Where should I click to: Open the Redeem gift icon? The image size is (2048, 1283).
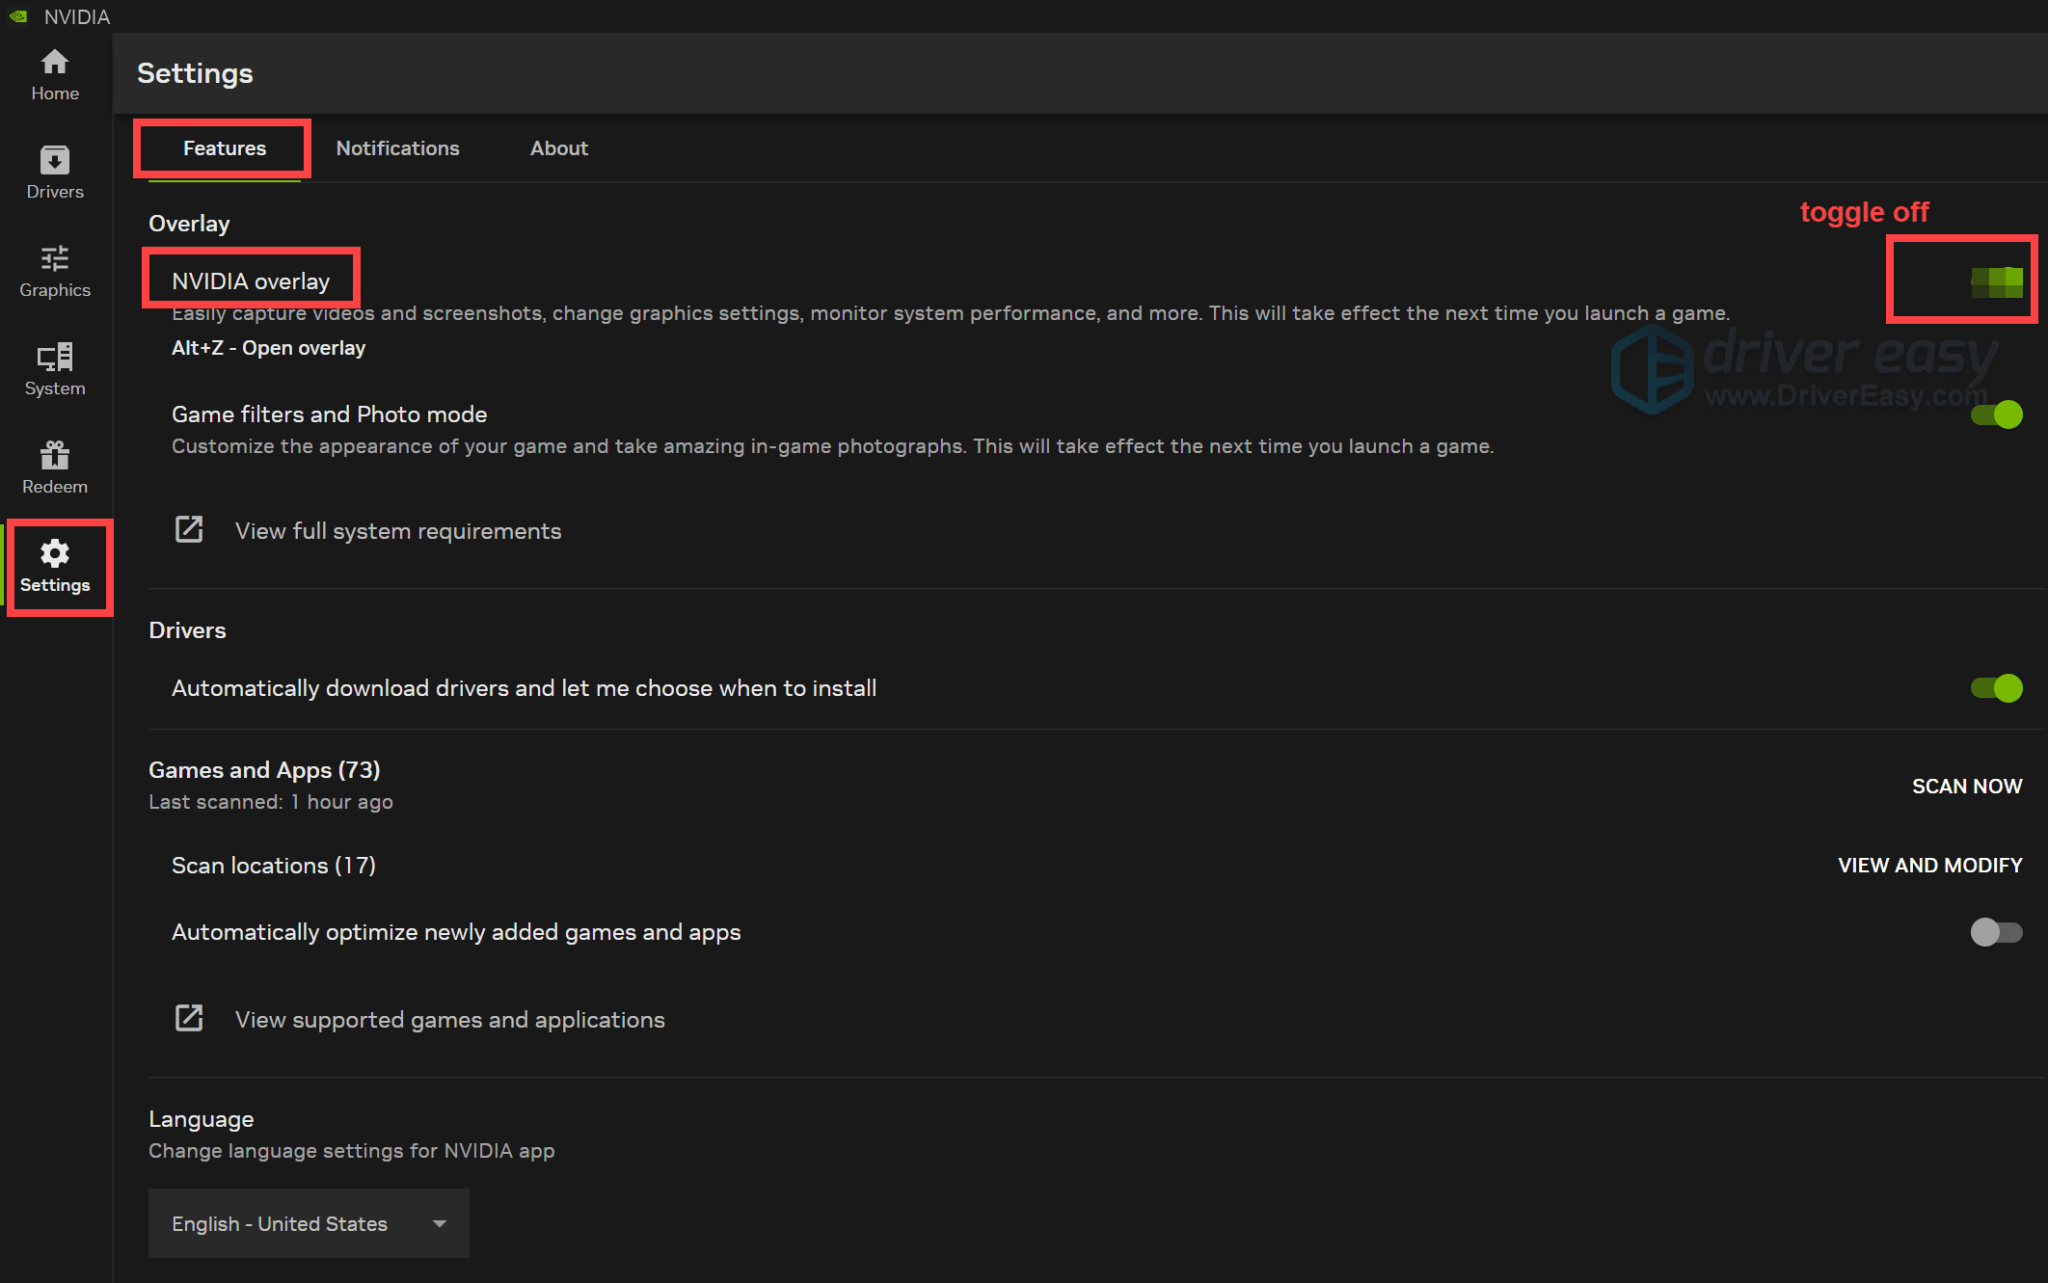55,467
